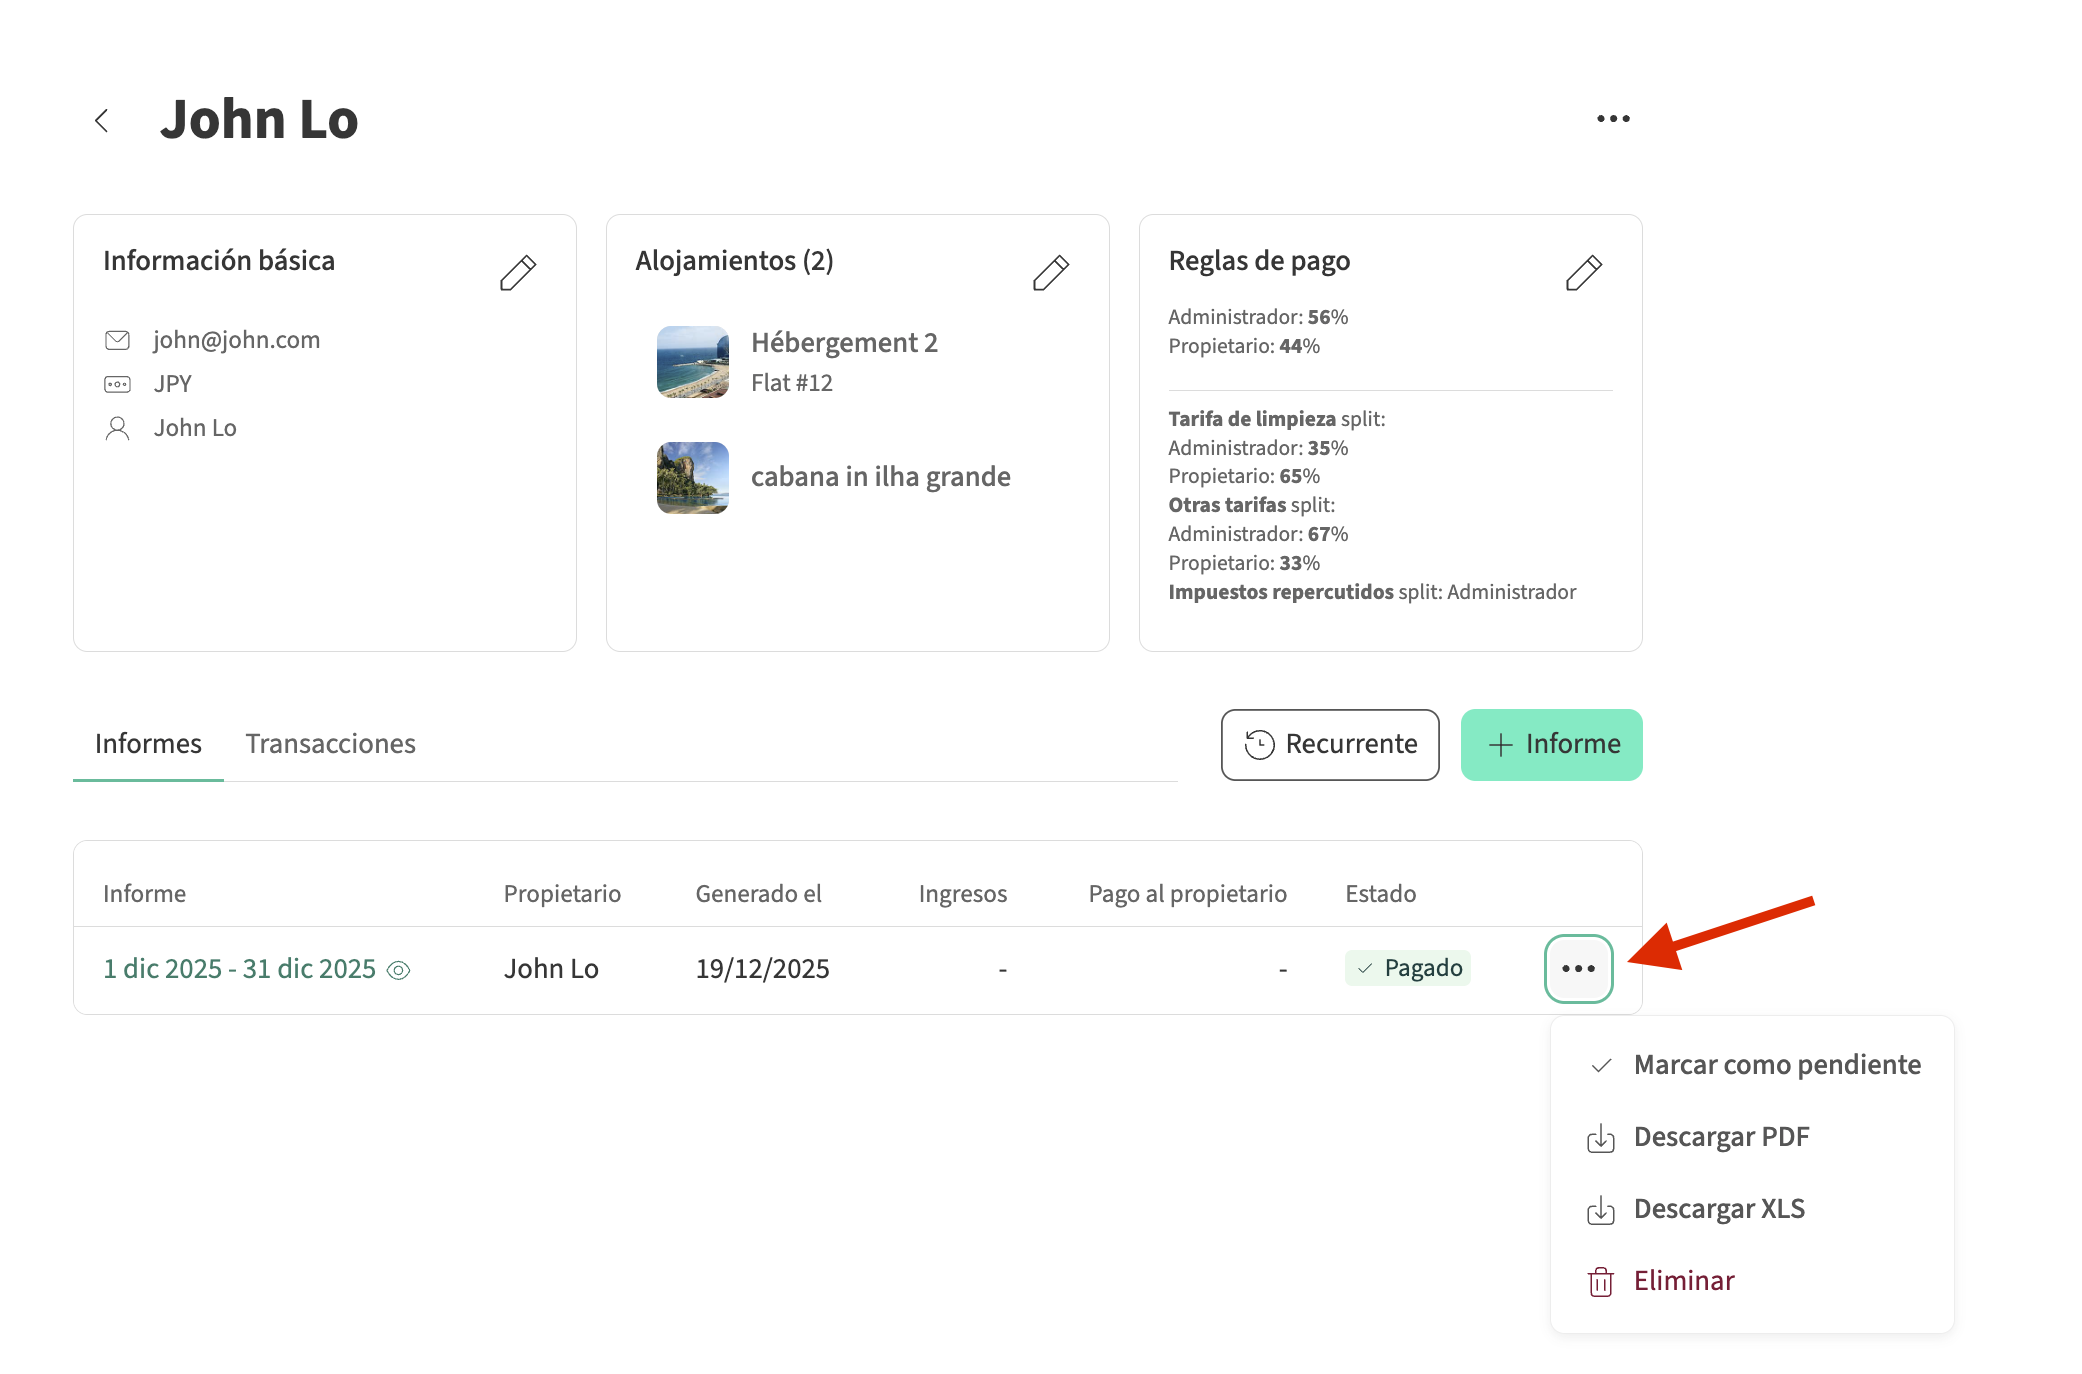This screenshot has width=2082, height=1374.
Task: Edit Información básica with pencil icon
Action: [517, 272]
